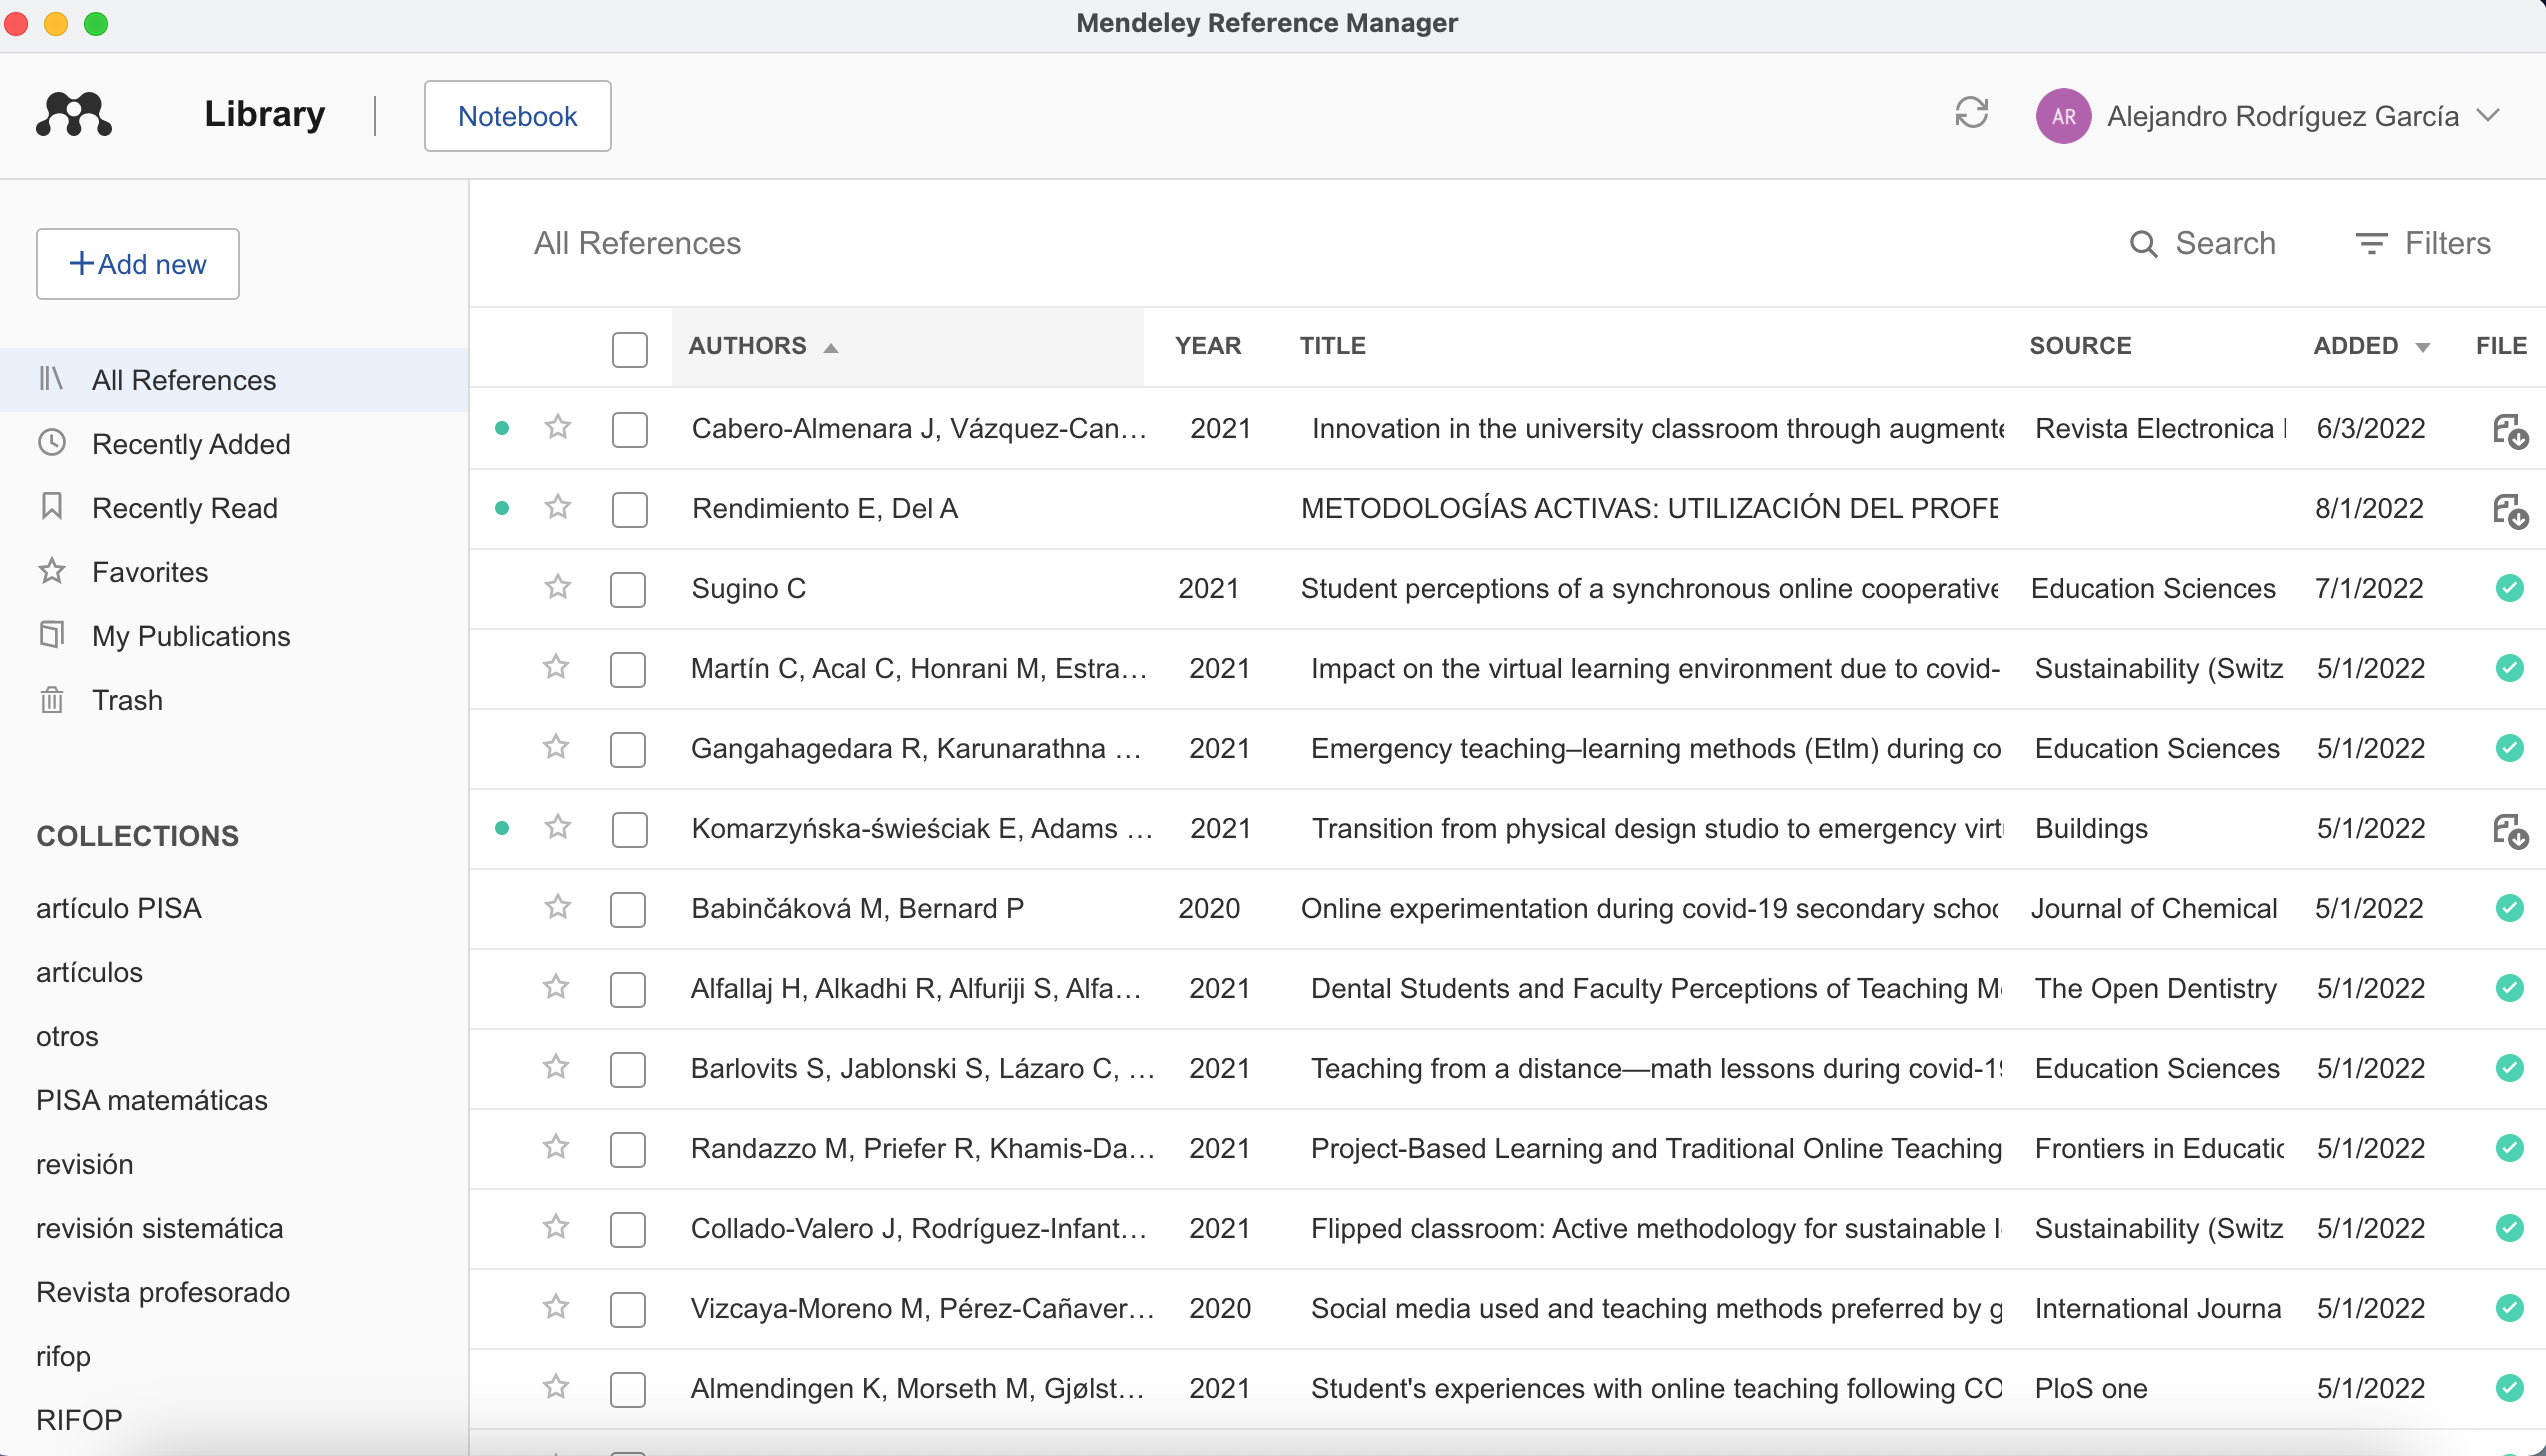The image size is (2546, 1456).
Task: Star the Alfallaj H reference
Action: (x=556, y=987)
